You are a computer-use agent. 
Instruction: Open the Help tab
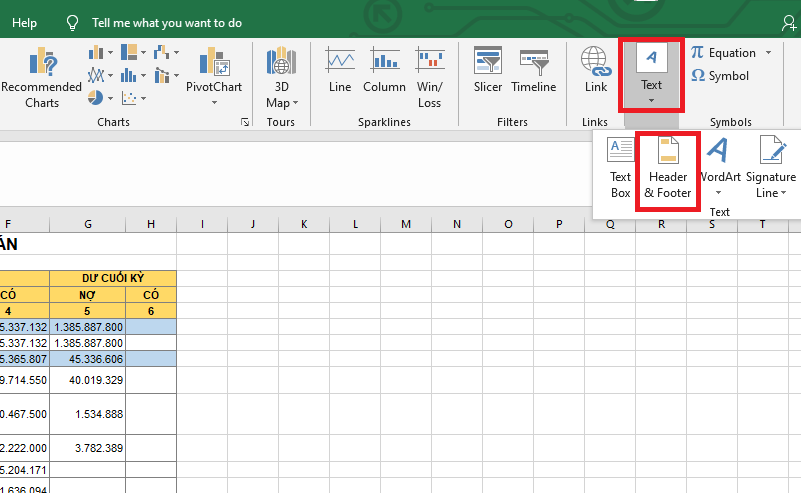[24, 22]
